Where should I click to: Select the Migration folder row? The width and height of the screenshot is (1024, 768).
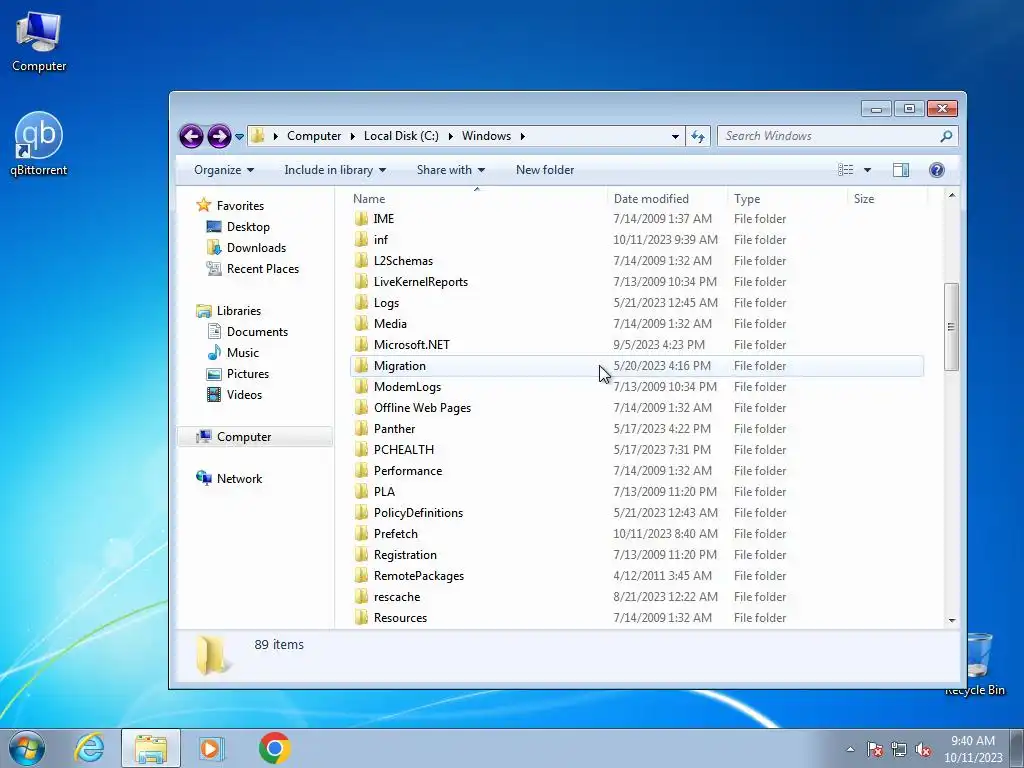click(x=637, y=366)
